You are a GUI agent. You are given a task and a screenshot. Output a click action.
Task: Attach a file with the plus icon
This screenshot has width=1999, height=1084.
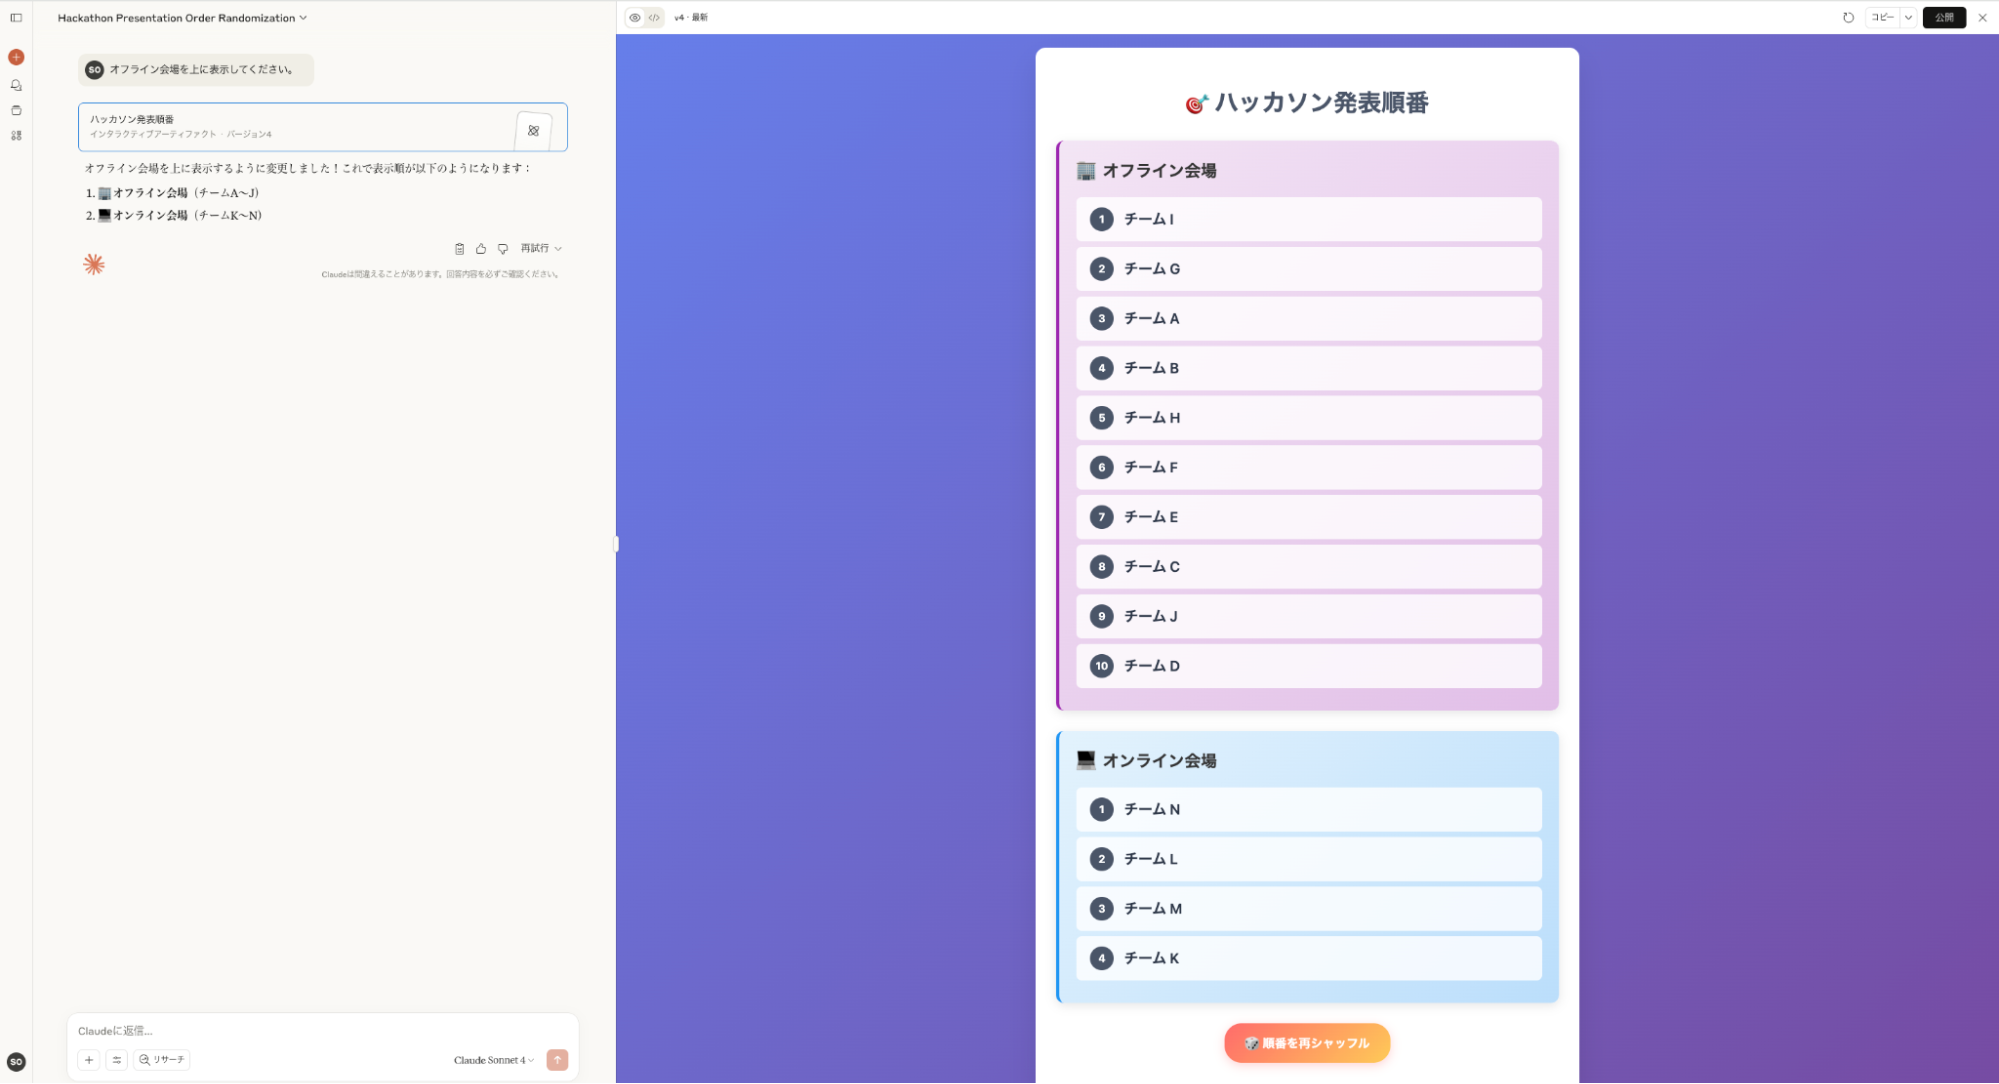click(x=88, y=1059)
